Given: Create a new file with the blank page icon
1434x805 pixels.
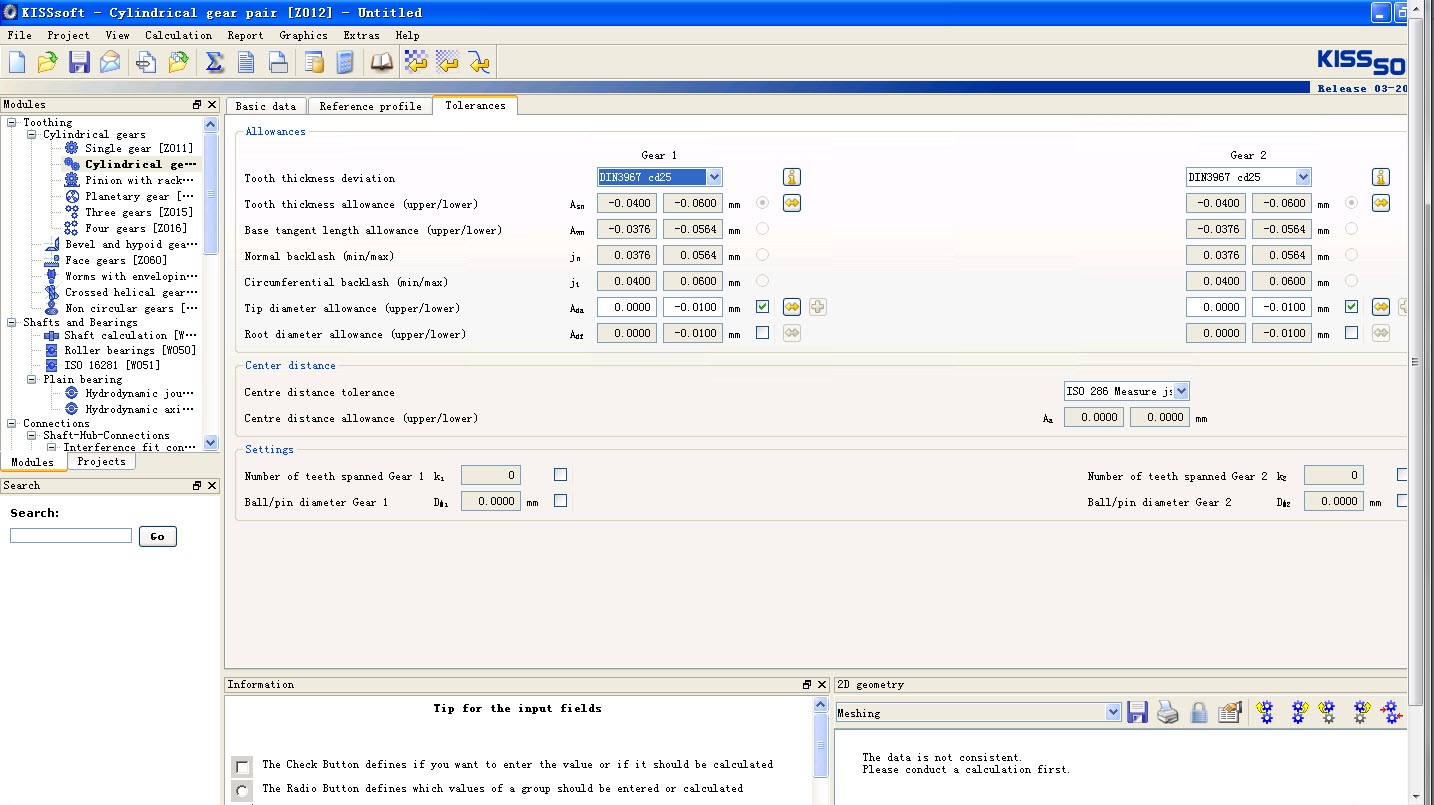Looking at the screenshot, I should click(x=17, y=62).
